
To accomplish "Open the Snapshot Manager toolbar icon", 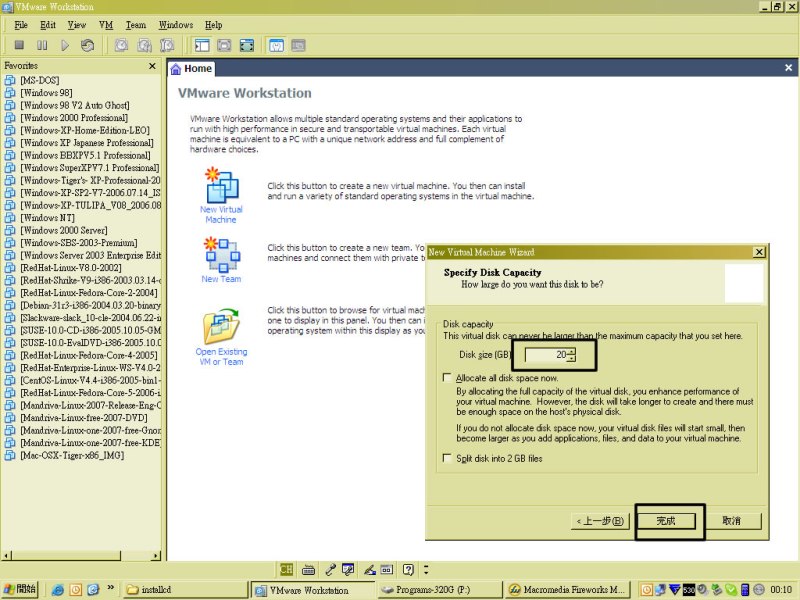I will tap(167, 45).
